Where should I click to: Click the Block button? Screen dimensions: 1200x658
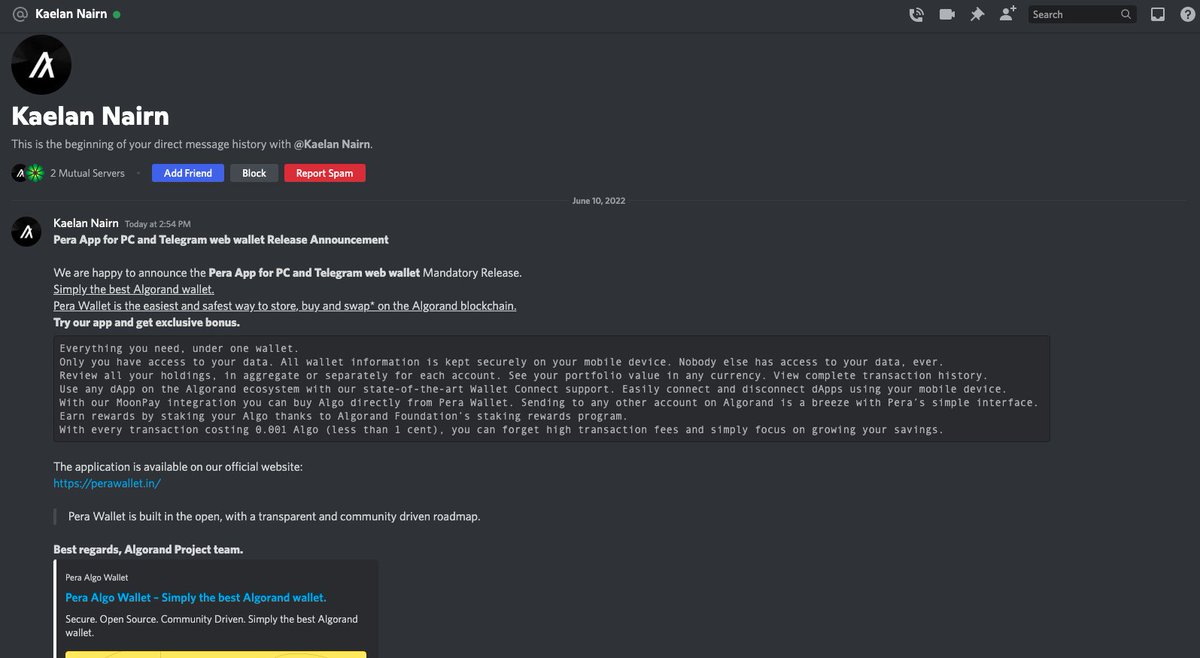254,173
